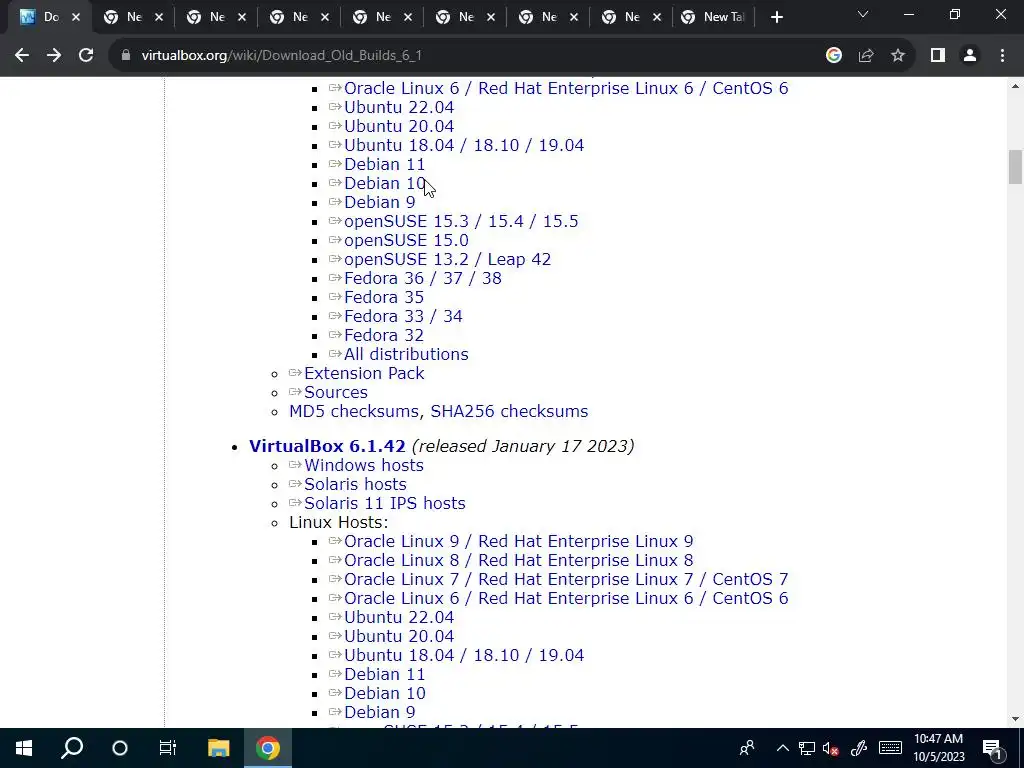Image resolution: width=1024 pixels, height=768 pixels.
Task: Open Windows hosts link for 6.1.42
Action: (364, 465)
